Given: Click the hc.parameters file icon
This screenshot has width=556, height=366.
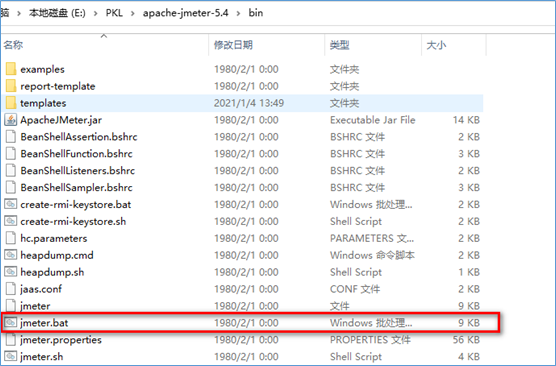Looking at the screenshot, I should 11,238.
